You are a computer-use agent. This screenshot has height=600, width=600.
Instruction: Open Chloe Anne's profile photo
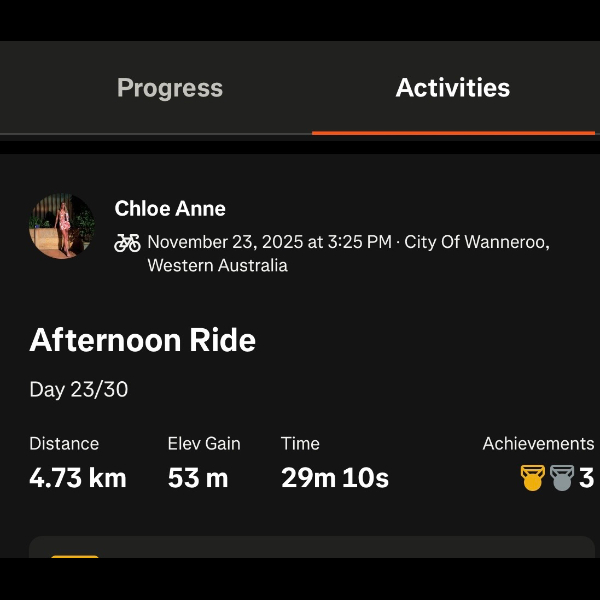coord(62,226)
